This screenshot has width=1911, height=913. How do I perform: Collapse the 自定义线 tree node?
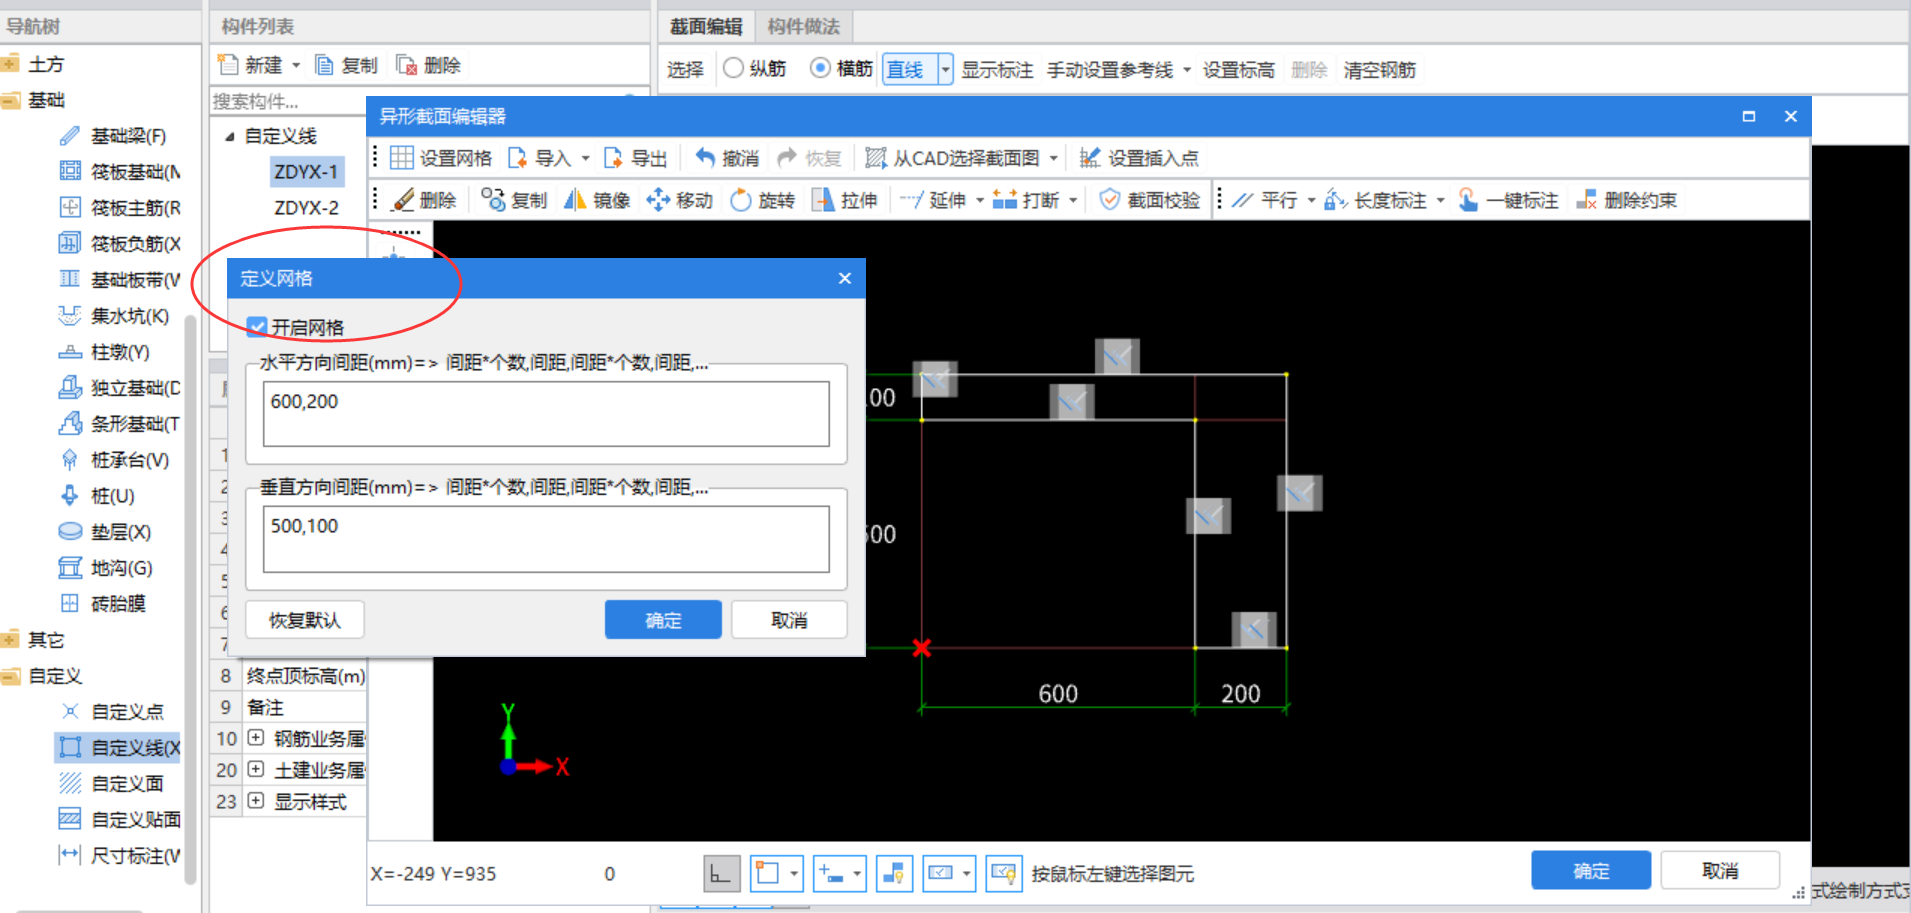click(229, 136)
